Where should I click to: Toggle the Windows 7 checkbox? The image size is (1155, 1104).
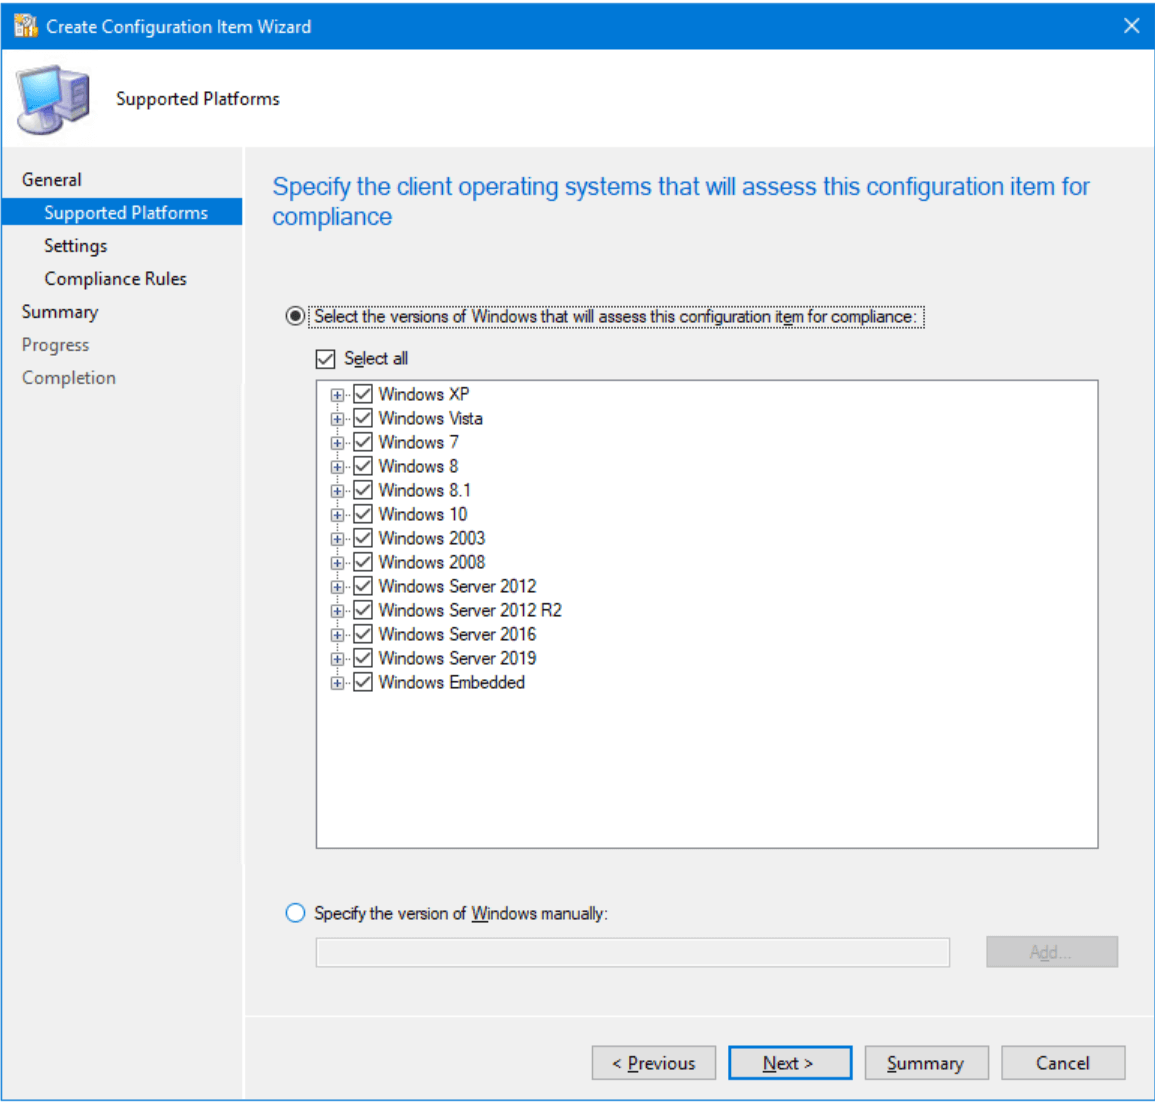(x=362, y=442)
